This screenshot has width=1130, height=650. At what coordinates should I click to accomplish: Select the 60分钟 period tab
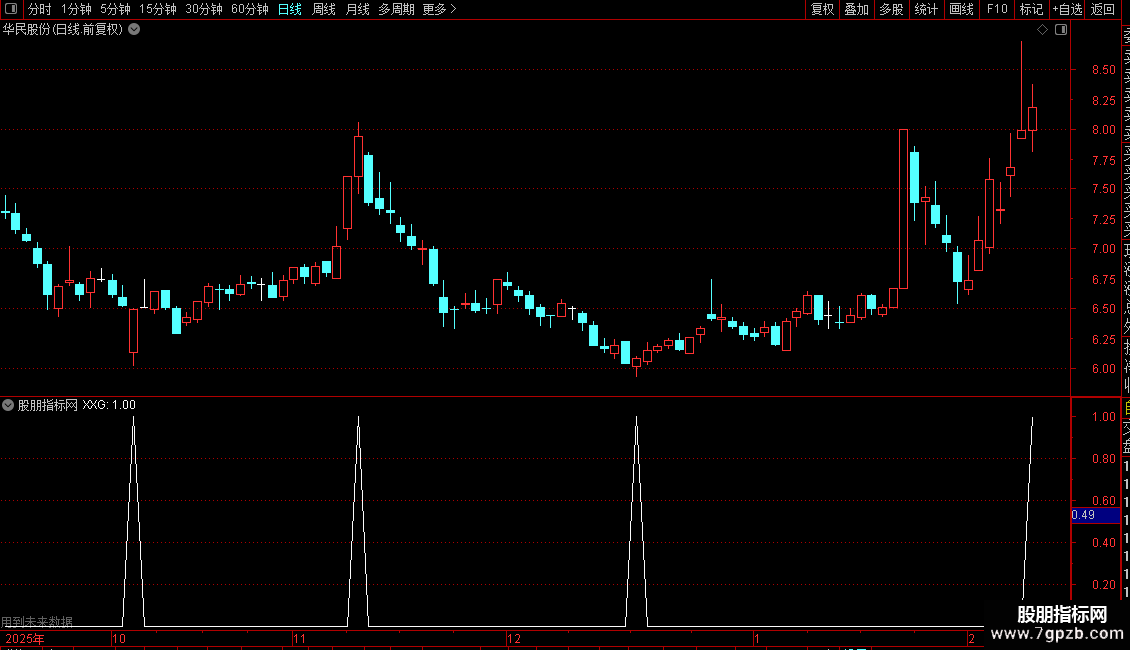pyautogui.click(x=250, y=9)
